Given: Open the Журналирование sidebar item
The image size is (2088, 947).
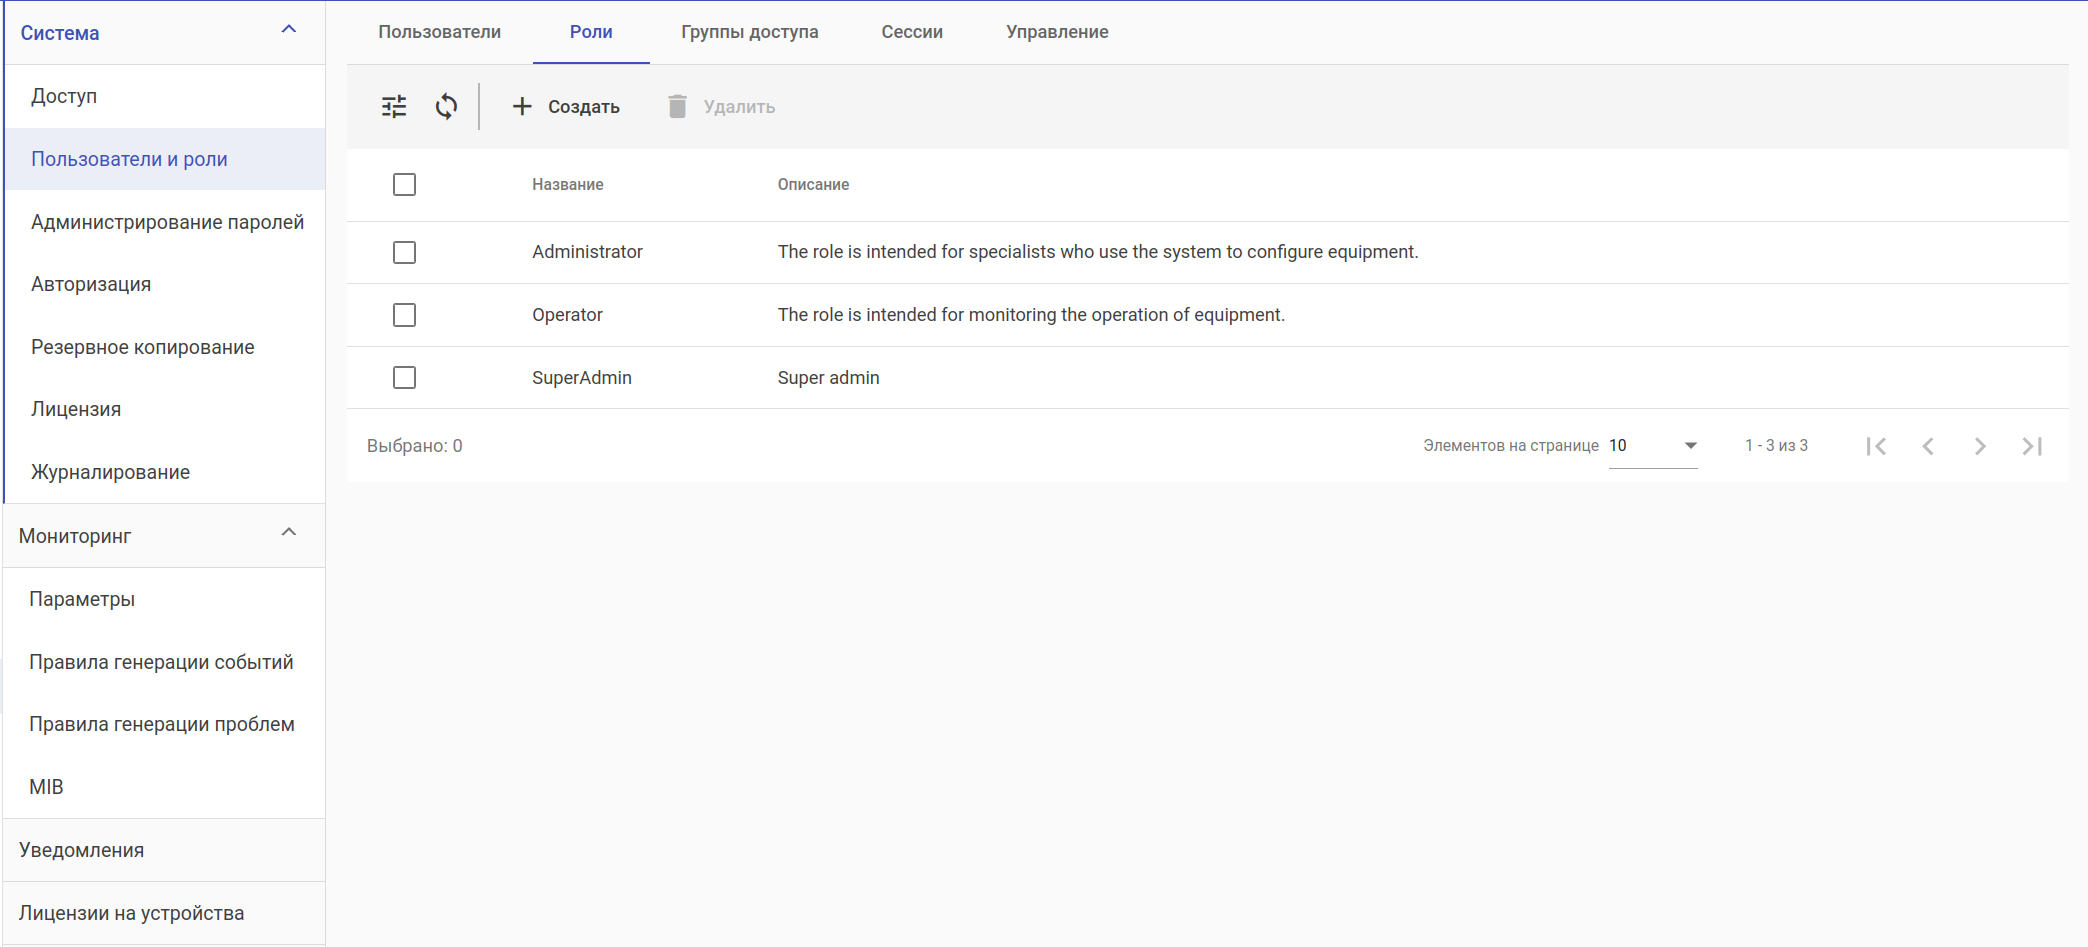Looking at the screenshot, I should pyautogui.click(x=110, y=472).
